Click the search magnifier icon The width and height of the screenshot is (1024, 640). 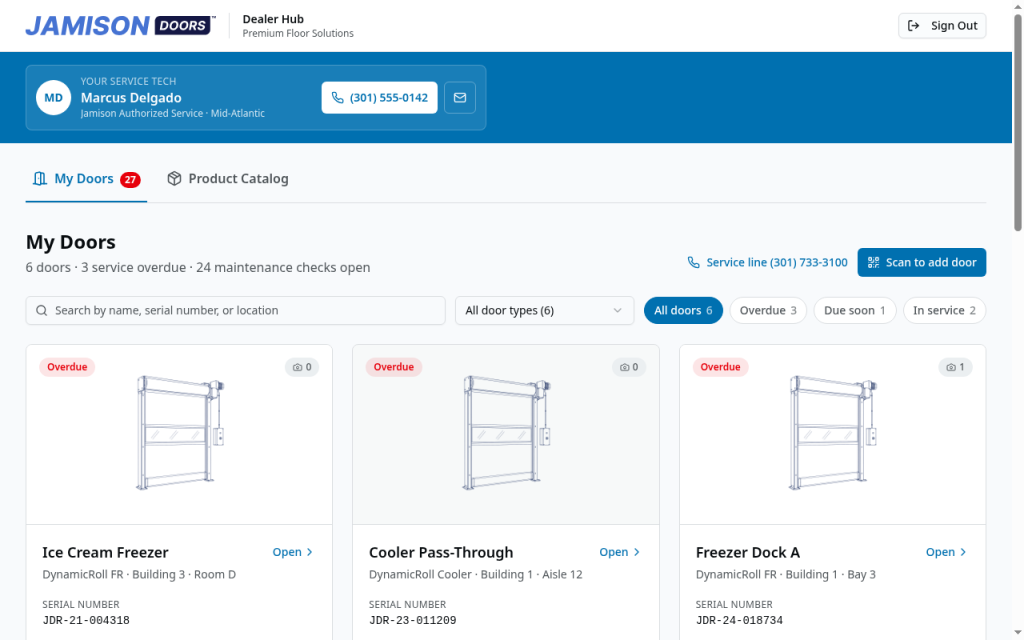[x=42, y=311]
